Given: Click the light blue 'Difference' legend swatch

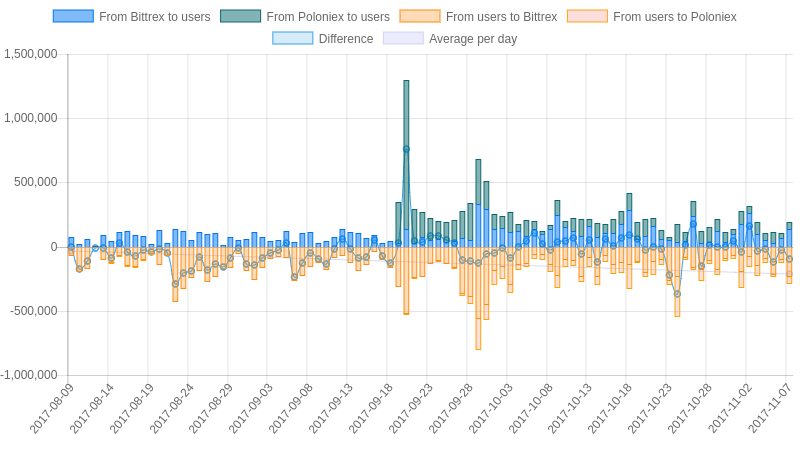Looking at the screenshot, I should (x=292, y=39).
